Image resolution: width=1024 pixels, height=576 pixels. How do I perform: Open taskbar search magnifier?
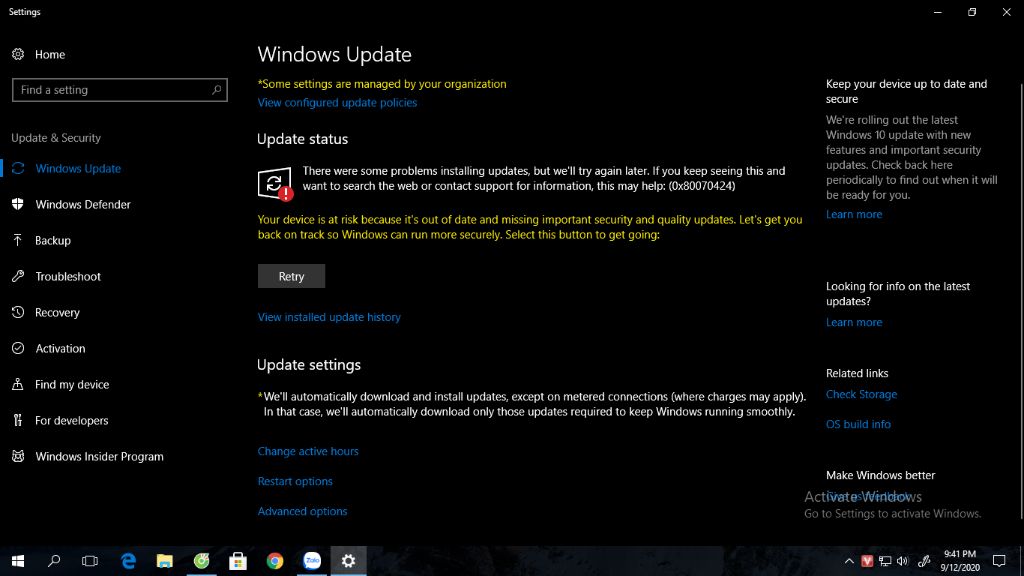pos(54,560)
